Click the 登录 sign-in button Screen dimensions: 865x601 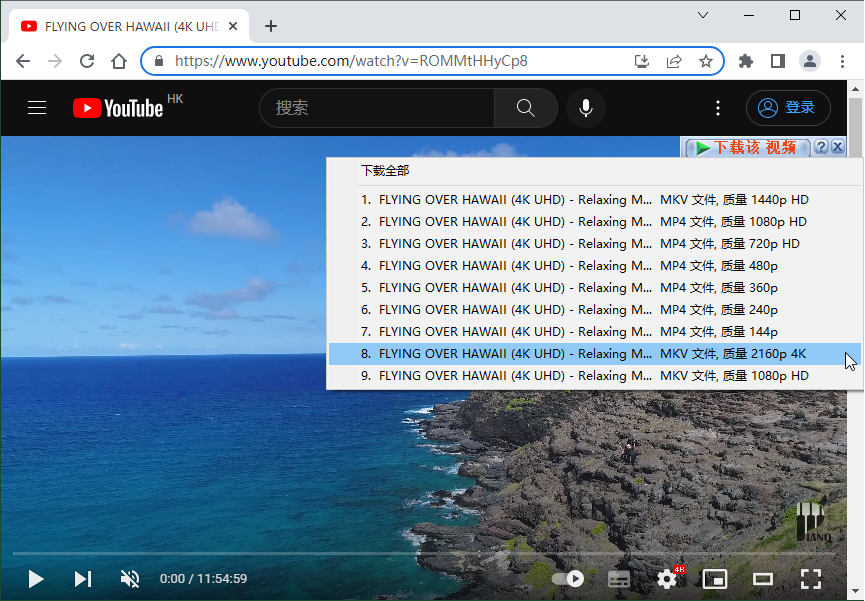pyautogui.click(x=788, y=108)
